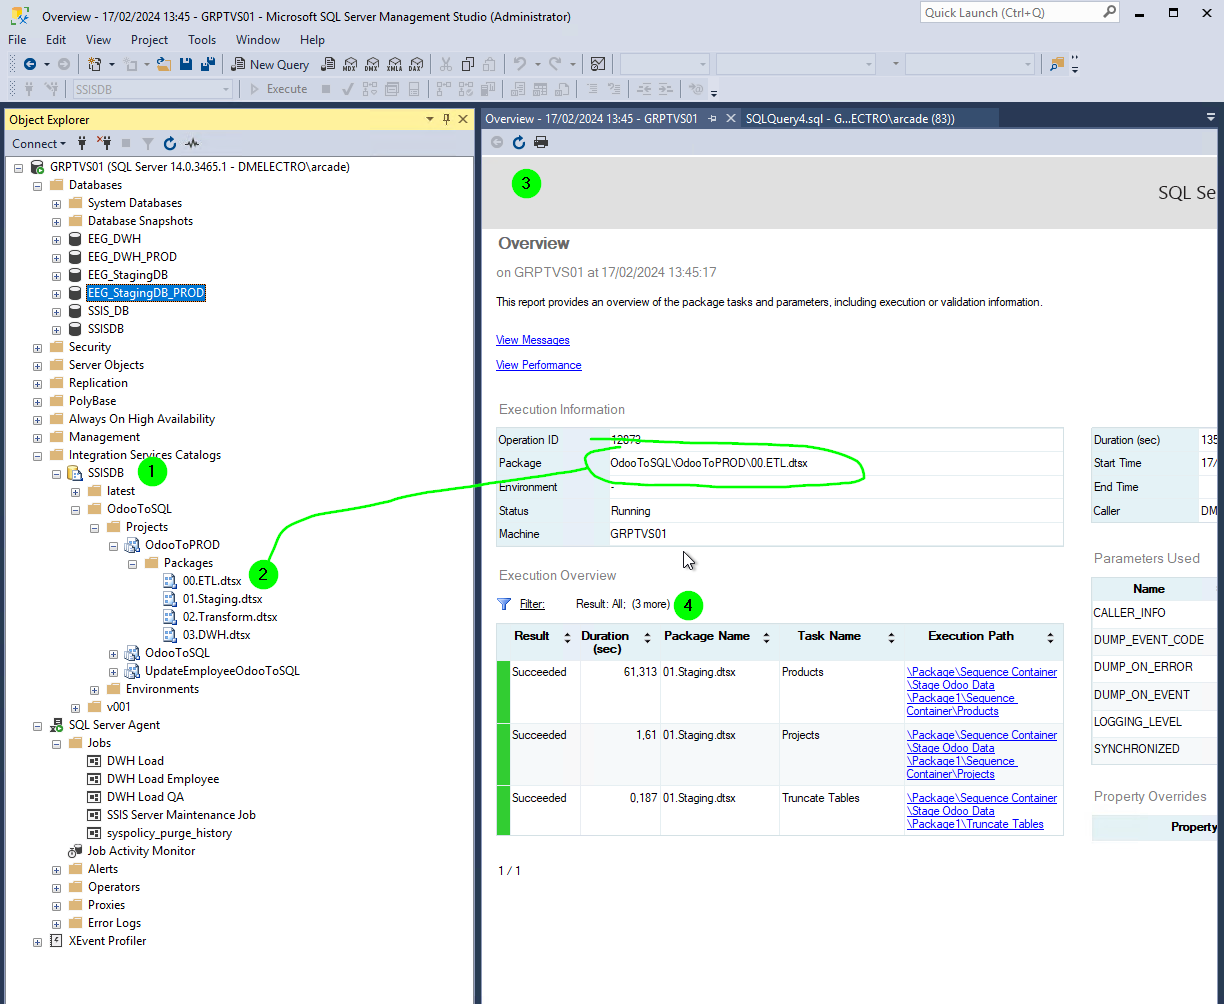Image resolution: width=1224 pixels, height=1004 pixels.
Task: Open the Products execution path link
Action: pos(982,691)
